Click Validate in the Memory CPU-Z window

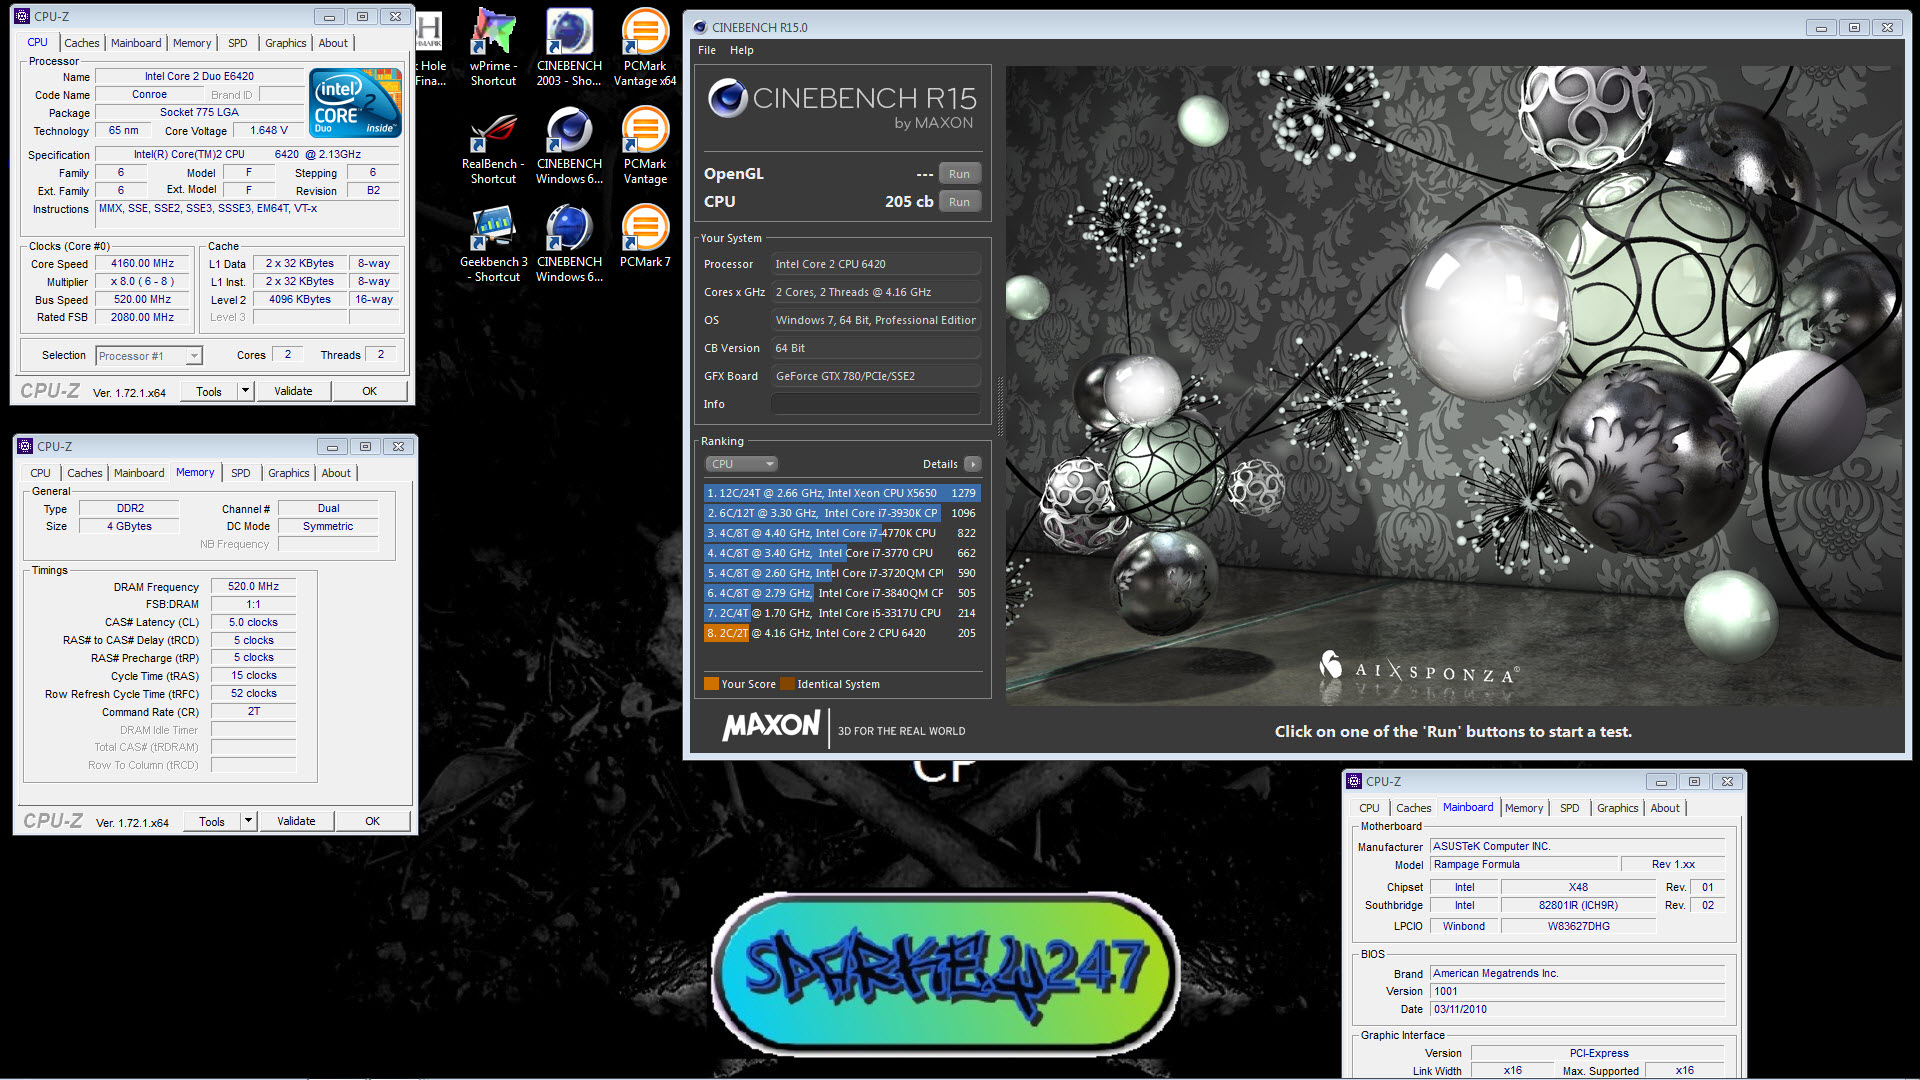(x=296, y=821)
